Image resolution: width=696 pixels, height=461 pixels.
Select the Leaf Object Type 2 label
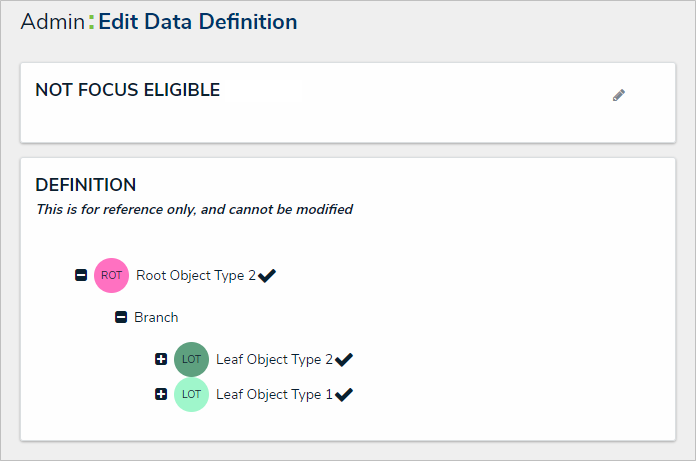(x=275, y=359)
